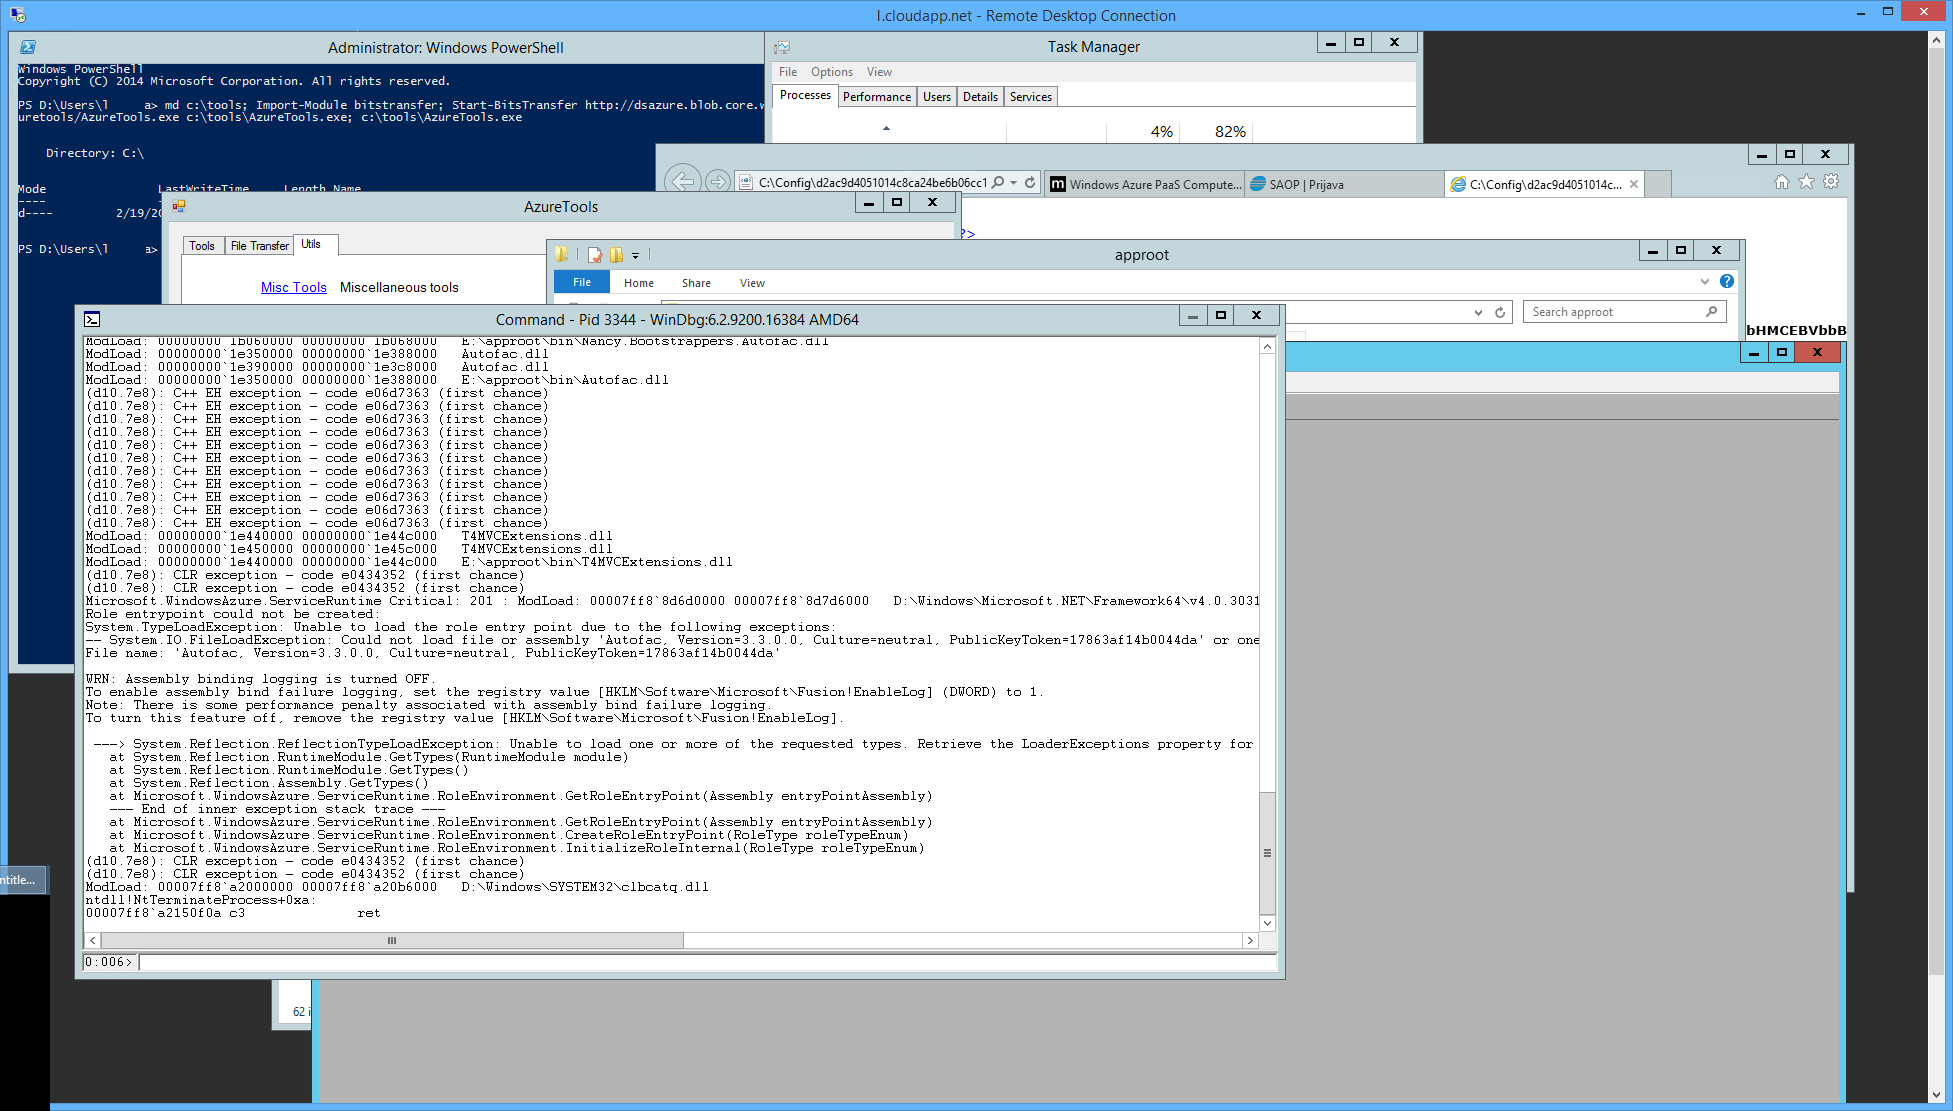Click Explorer properties quick access icon
Image resolution: width=1953 pixels, height=1111 pixels.
[x=595, y=255]
